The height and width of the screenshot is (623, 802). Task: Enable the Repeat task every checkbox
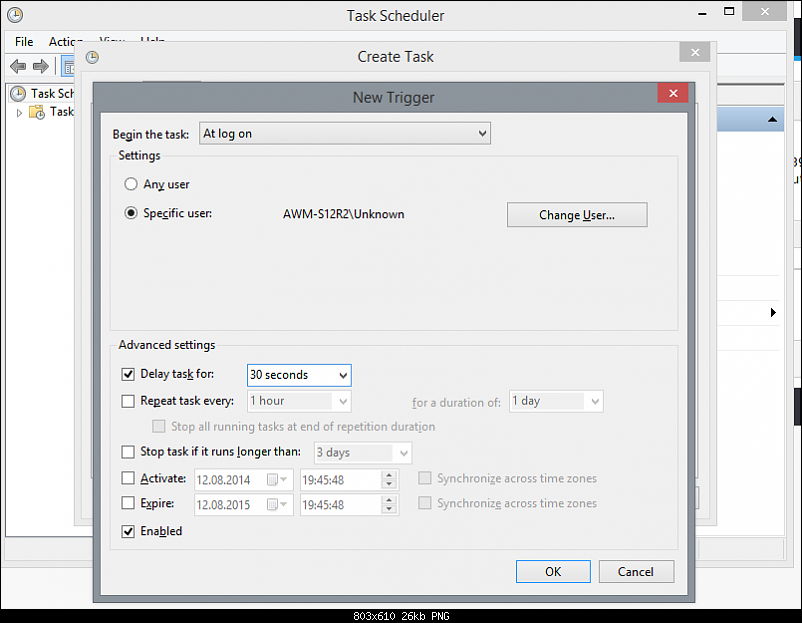point(128,400)
